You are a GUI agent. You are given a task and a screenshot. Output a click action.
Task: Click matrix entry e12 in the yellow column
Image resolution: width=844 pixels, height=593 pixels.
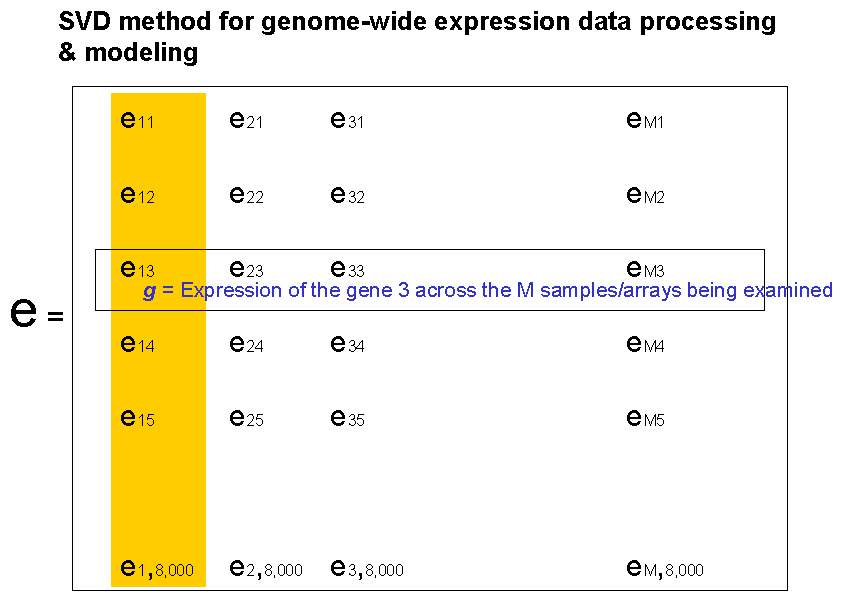point(137,195)
